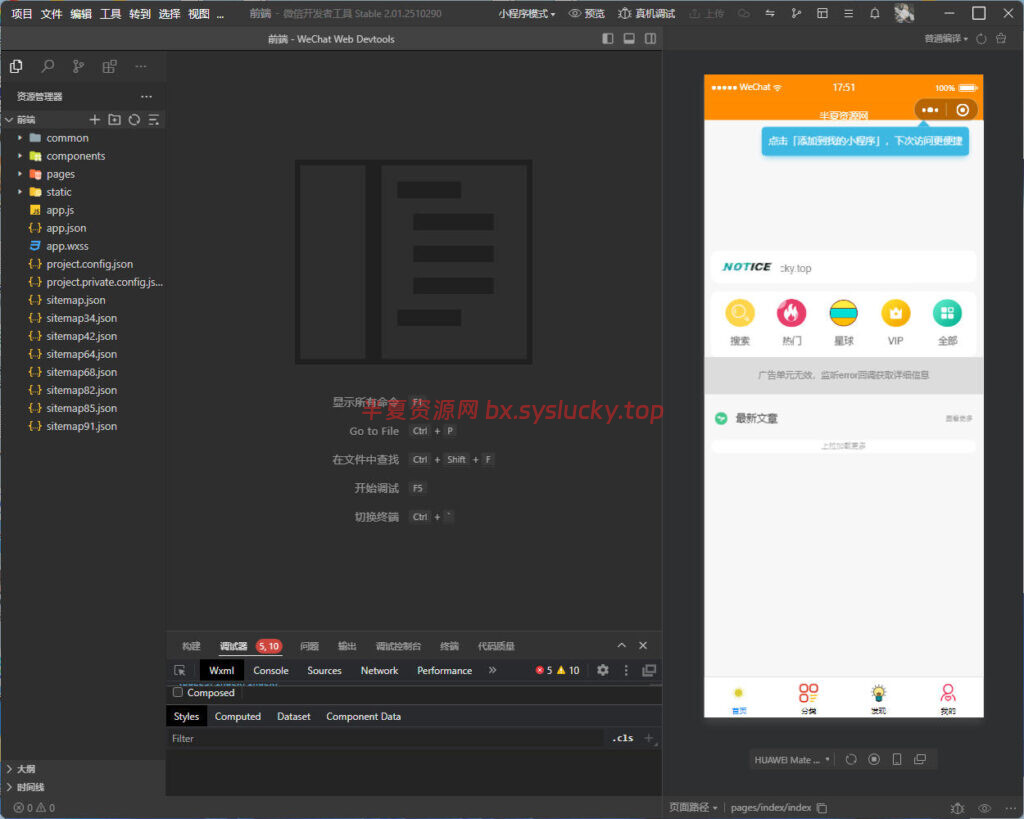1024x819 pixels.
Task: Focus the styles Filter input field
Action: click(385, 738)
